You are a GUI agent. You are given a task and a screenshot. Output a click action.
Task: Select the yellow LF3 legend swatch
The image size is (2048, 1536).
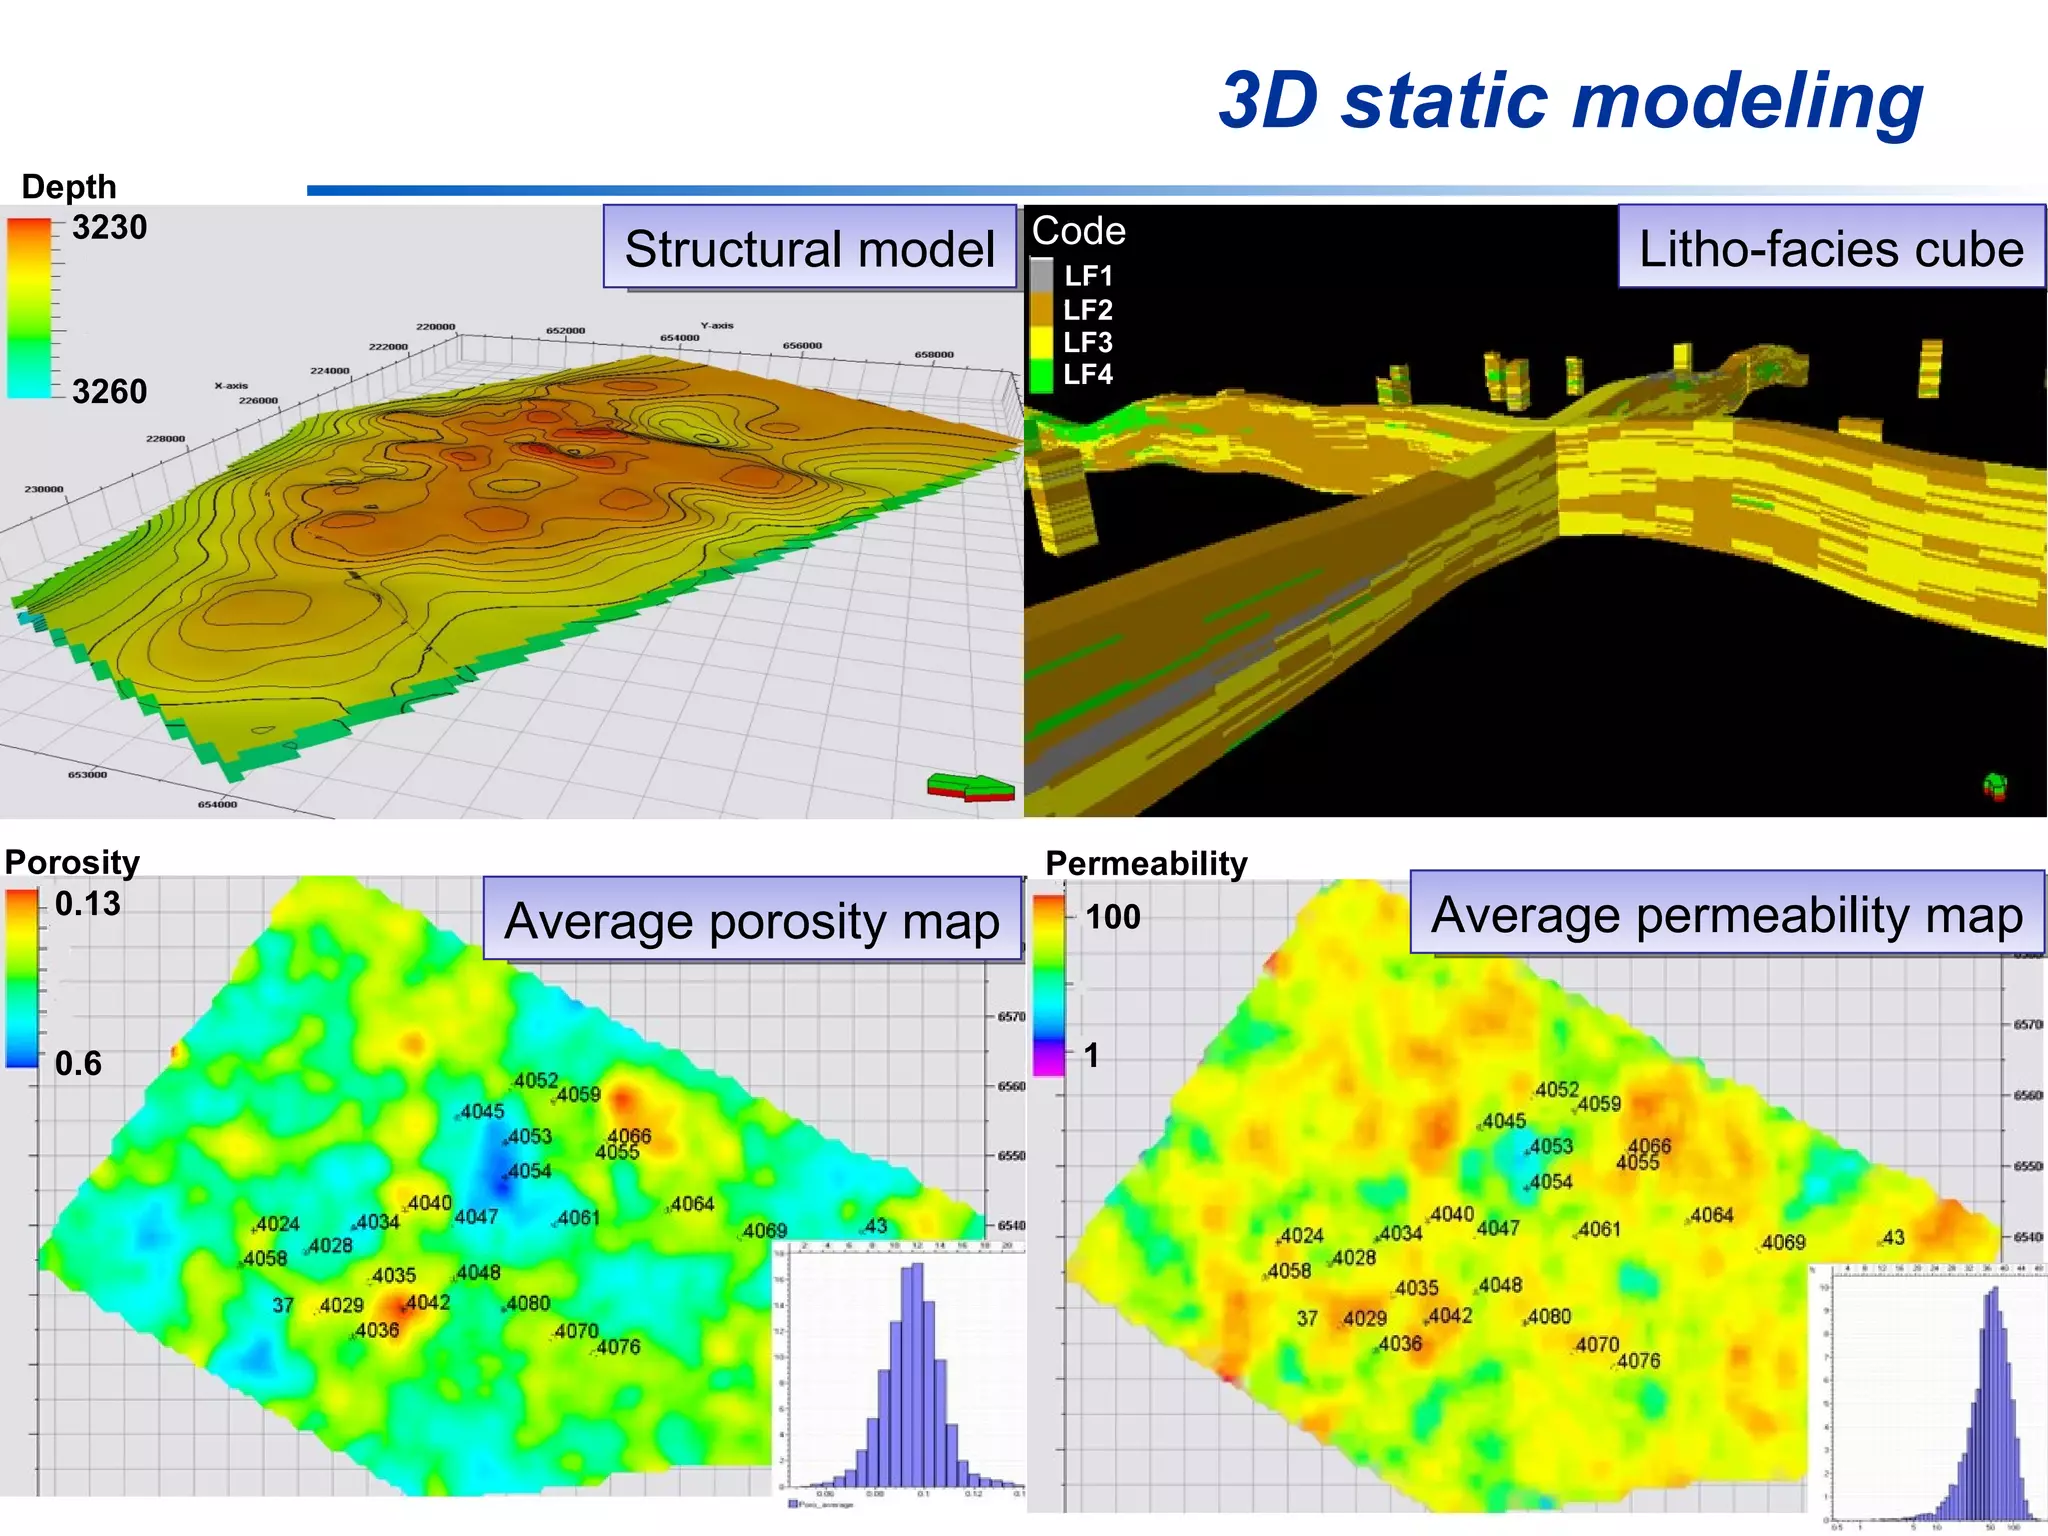coord(1042,342)
